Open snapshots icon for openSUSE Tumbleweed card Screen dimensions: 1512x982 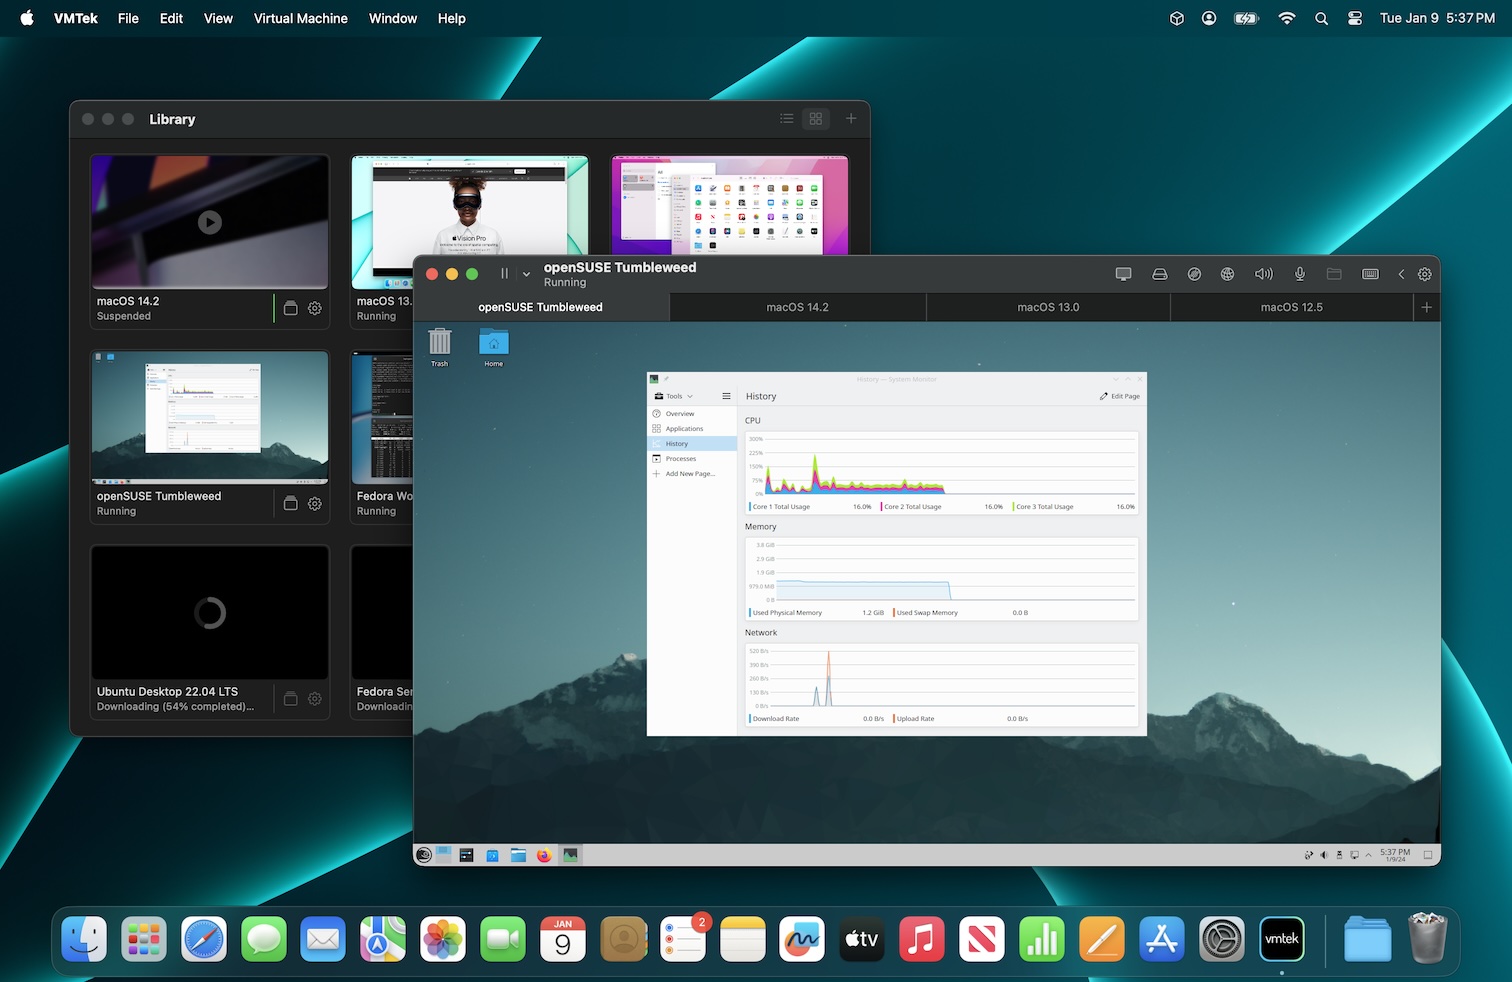pos(290,504)
